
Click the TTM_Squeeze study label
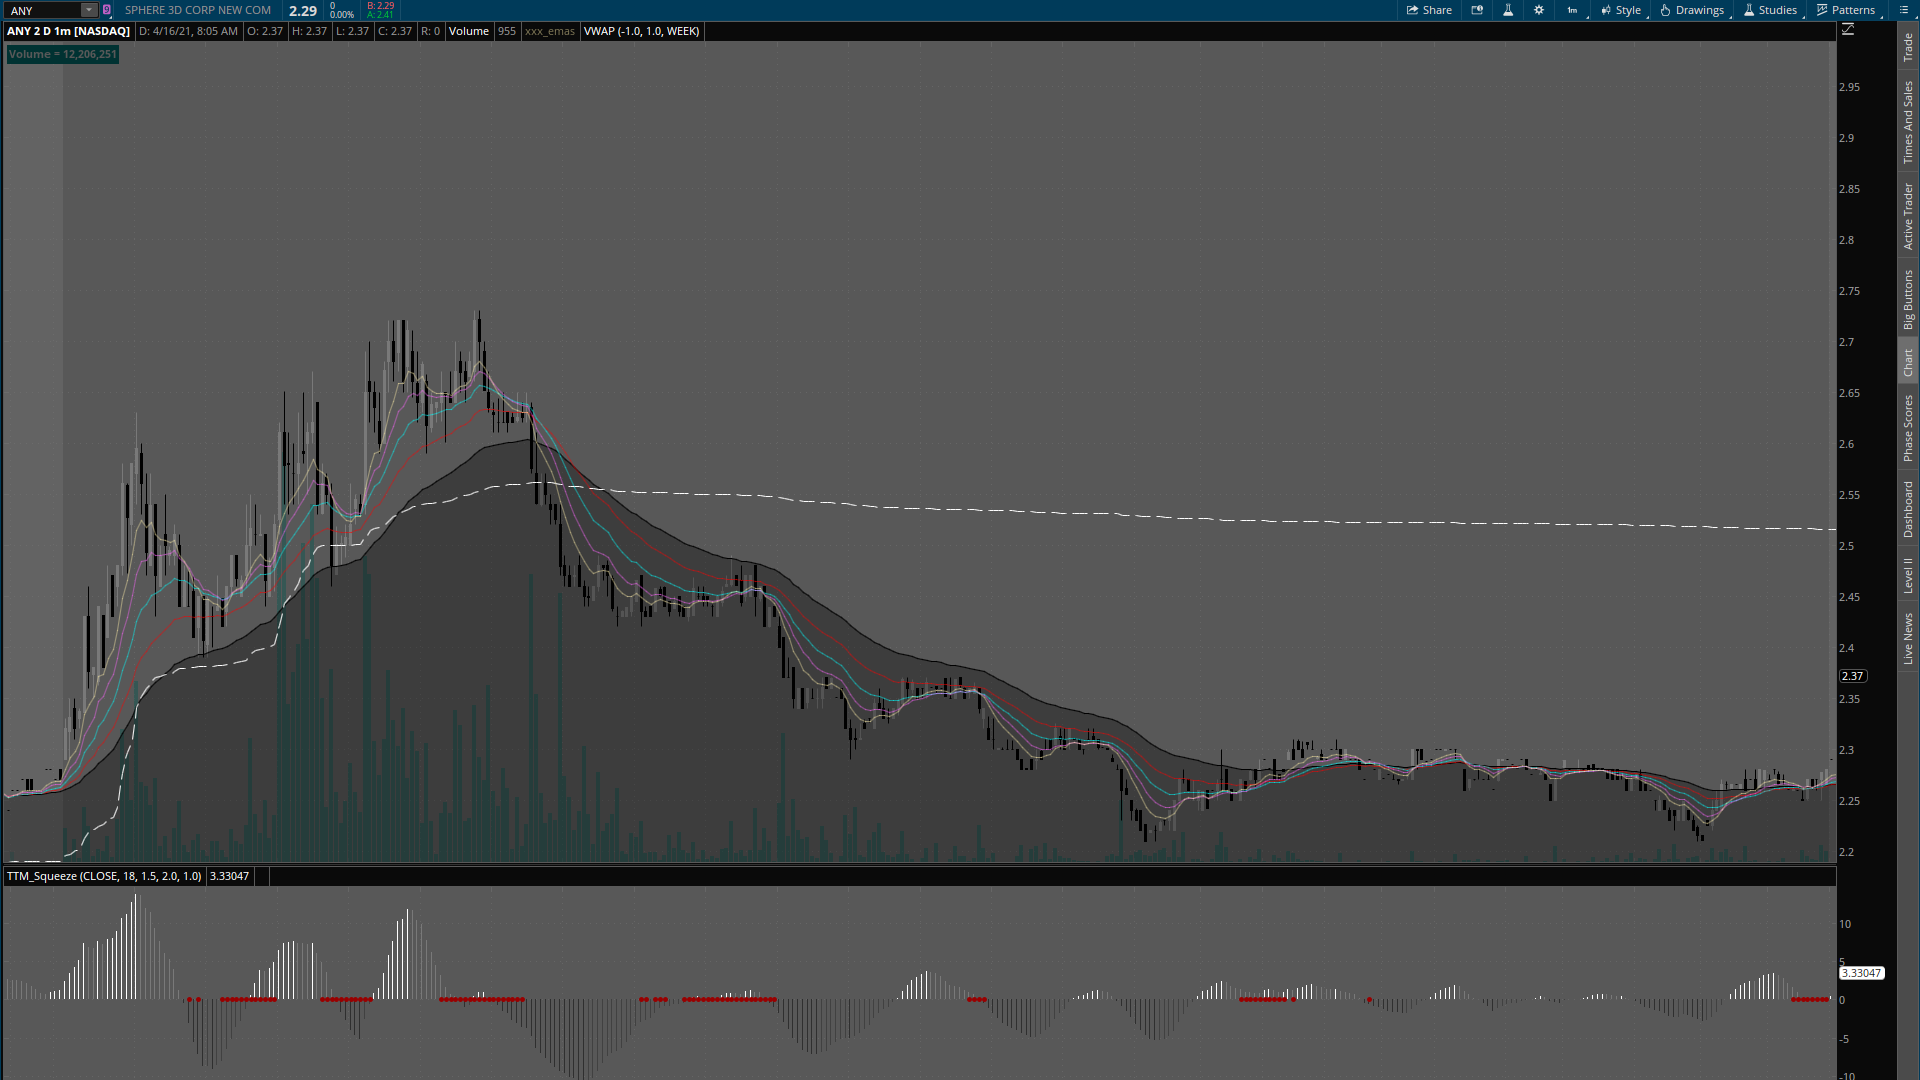coord(104,876)
